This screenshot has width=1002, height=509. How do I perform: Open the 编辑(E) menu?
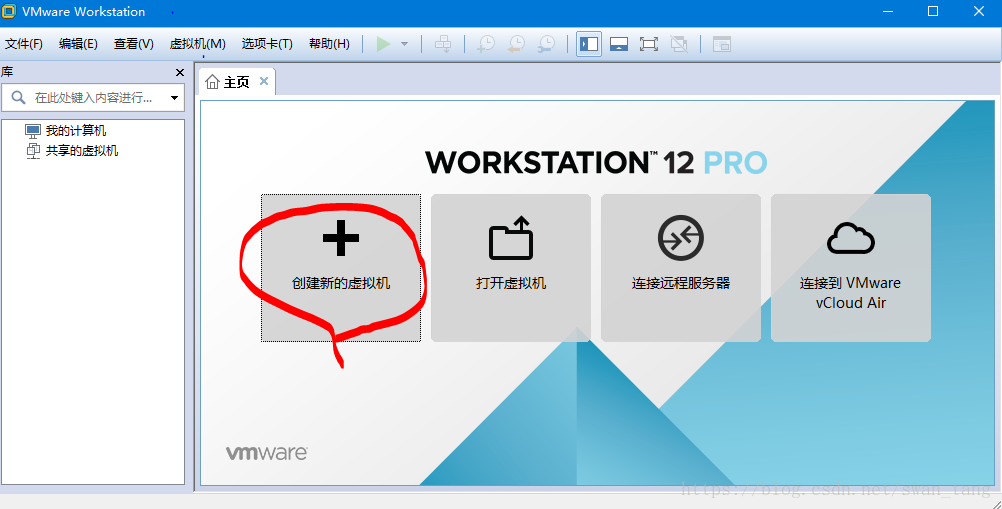click(78, 44)
